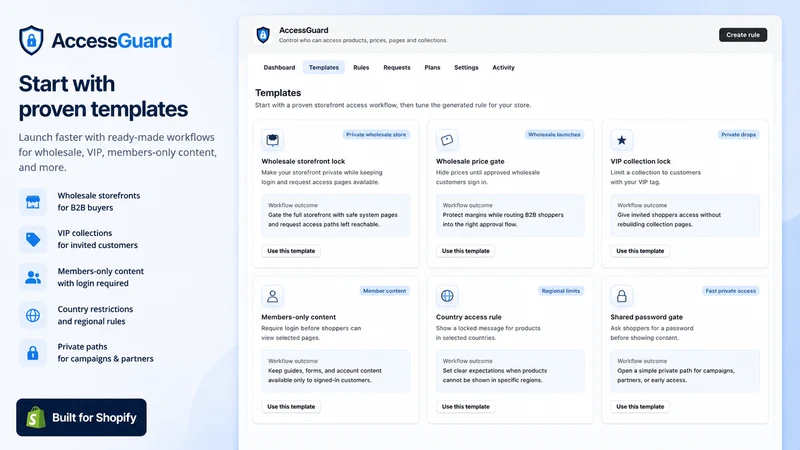The height and width of the screenshot is (450, 800).
Task: Open the Settings tab
Action: pyautogui.click(x=466, y=67)
